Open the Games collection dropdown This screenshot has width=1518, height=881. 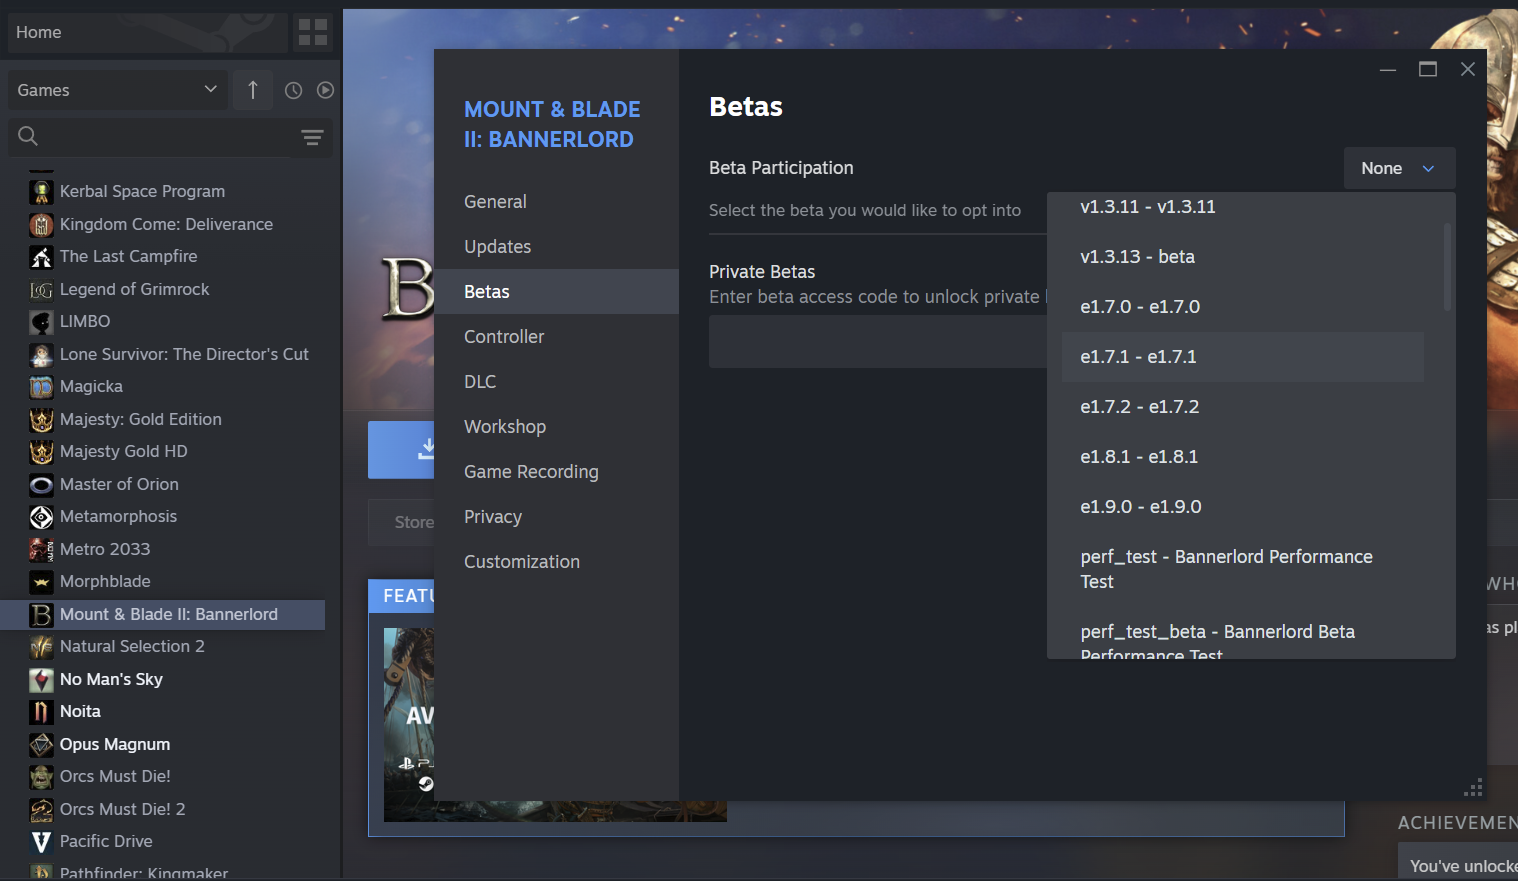(117, 90)
